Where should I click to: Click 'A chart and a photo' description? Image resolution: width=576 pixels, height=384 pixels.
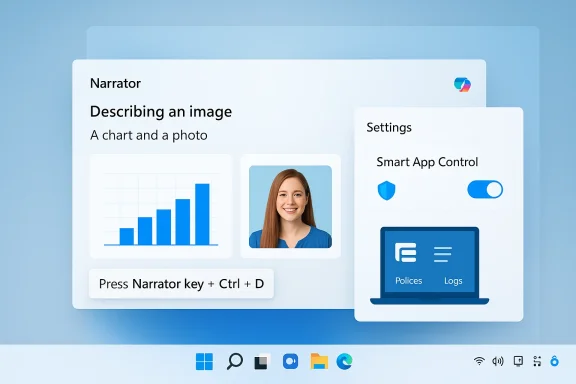click(x=149, y=135)
